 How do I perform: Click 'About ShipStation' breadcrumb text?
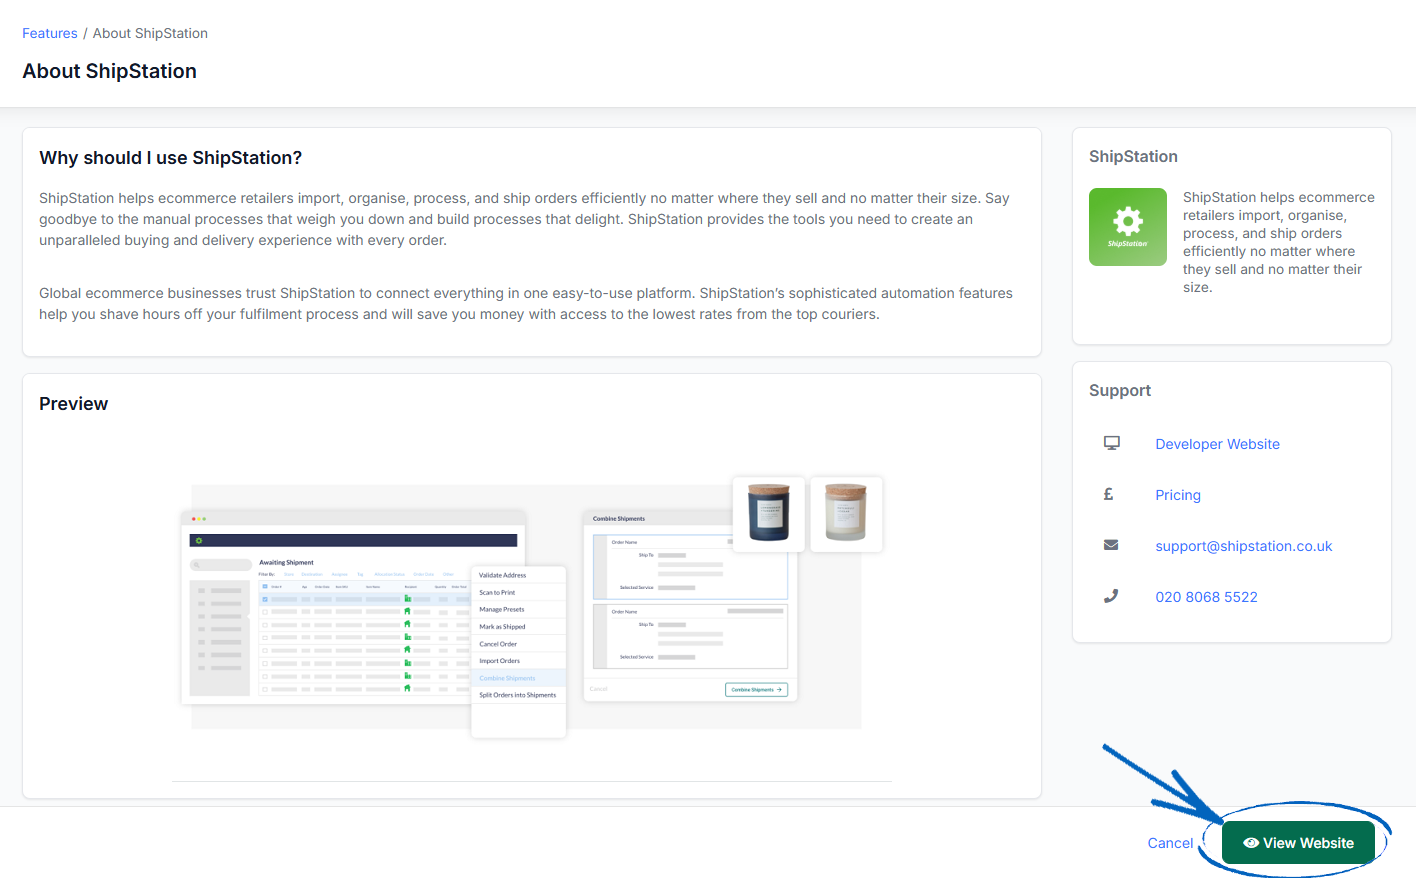click(x=150, y=33)
